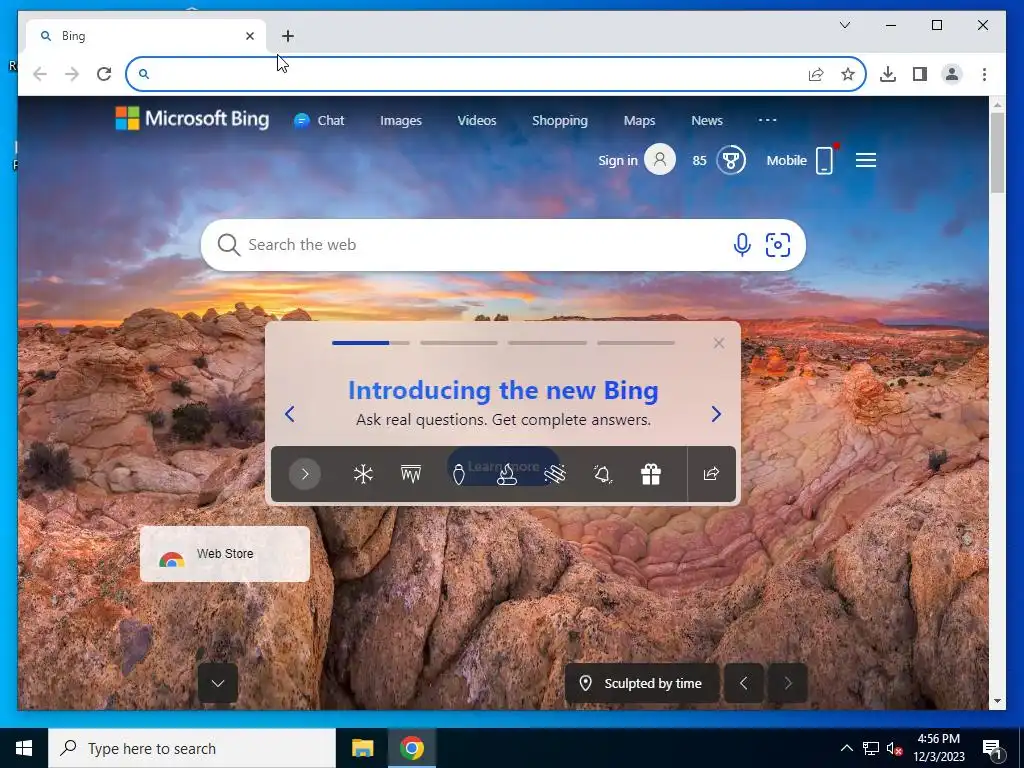Open Chrome three-dot menu

point(984,74)
